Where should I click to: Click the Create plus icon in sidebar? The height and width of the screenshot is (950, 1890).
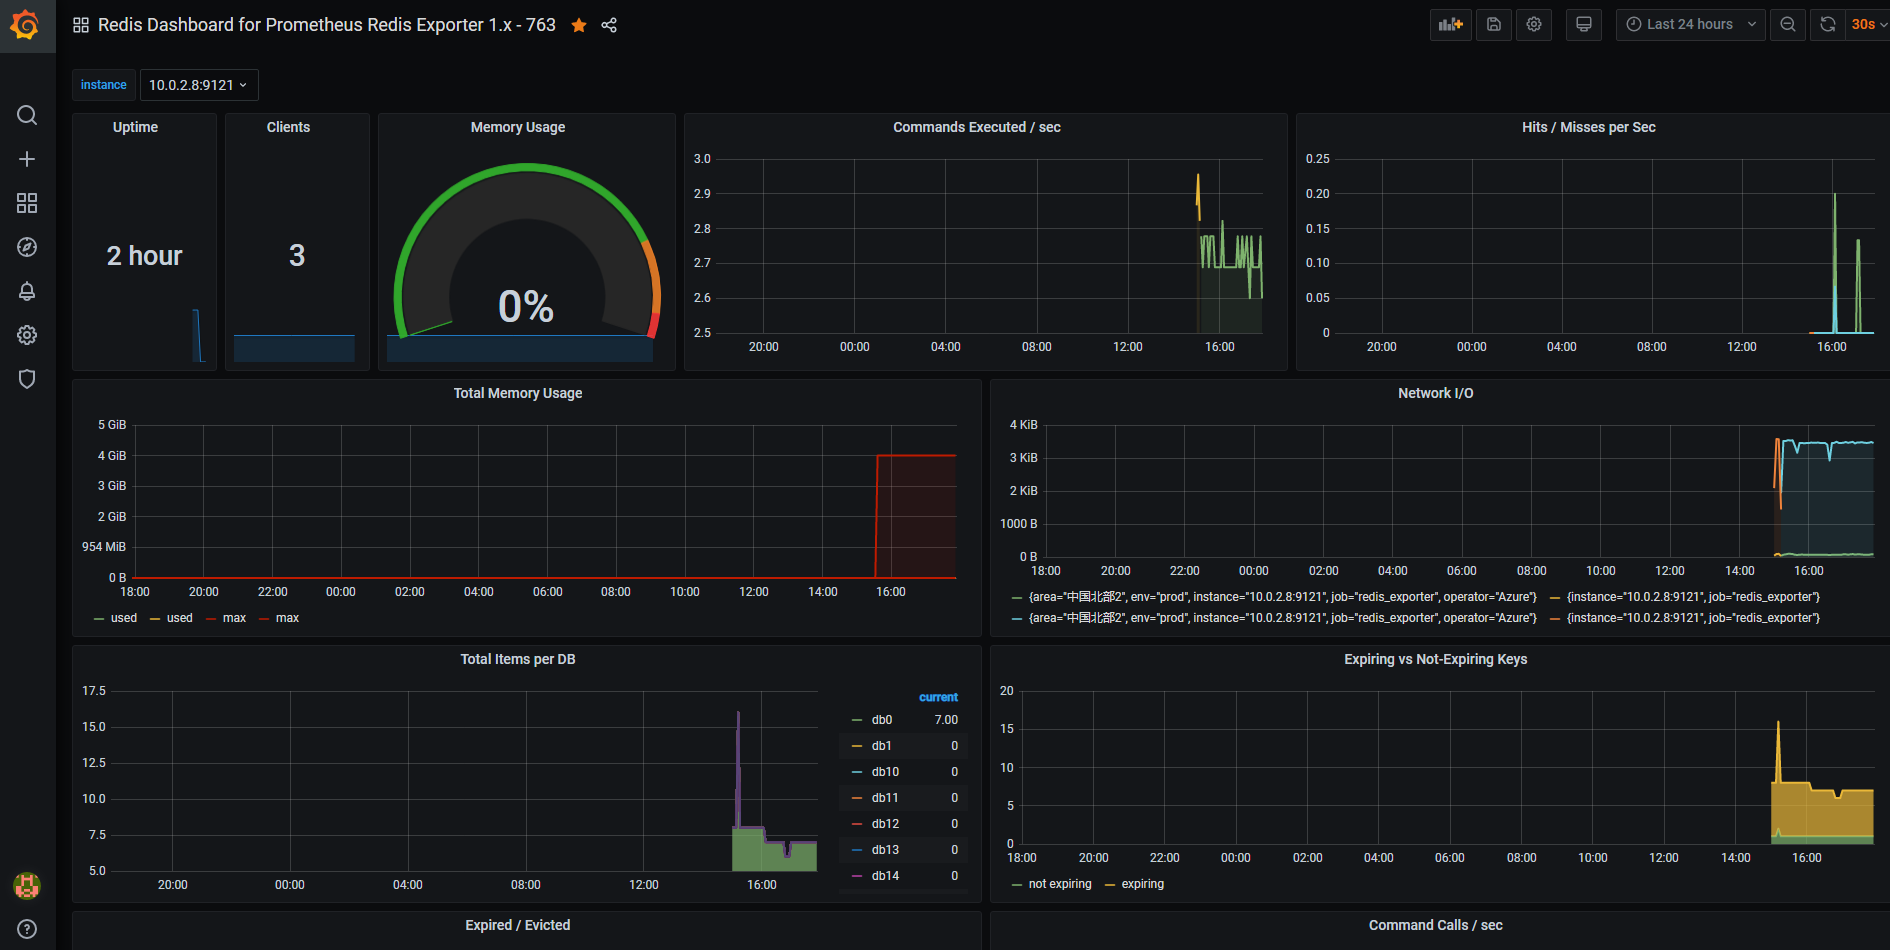27,159
